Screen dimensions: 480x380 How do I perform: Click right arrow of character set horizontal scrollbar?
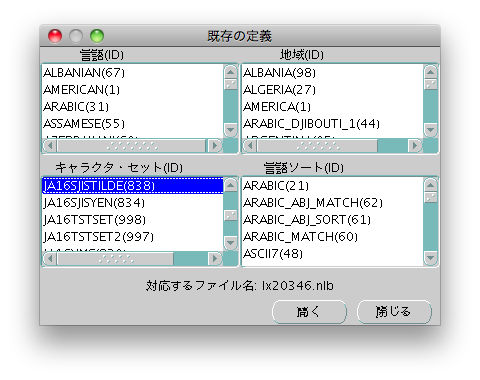point(215,258)
